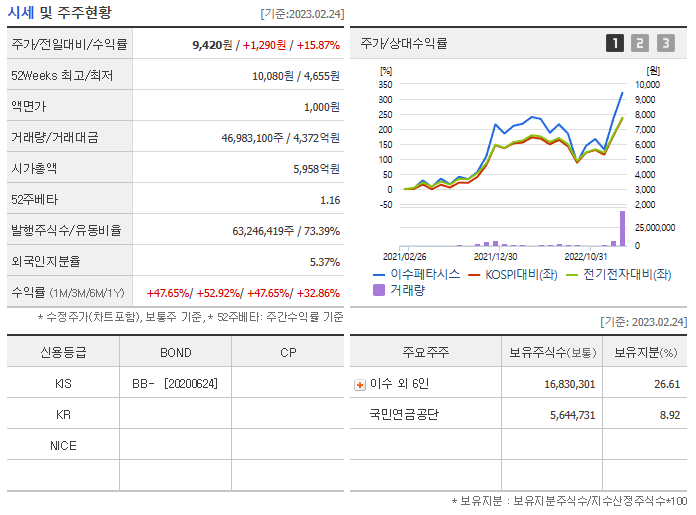696x515 pixels.
Task: Select the 보유지분(%) column header
Action: tap(645, 353)
